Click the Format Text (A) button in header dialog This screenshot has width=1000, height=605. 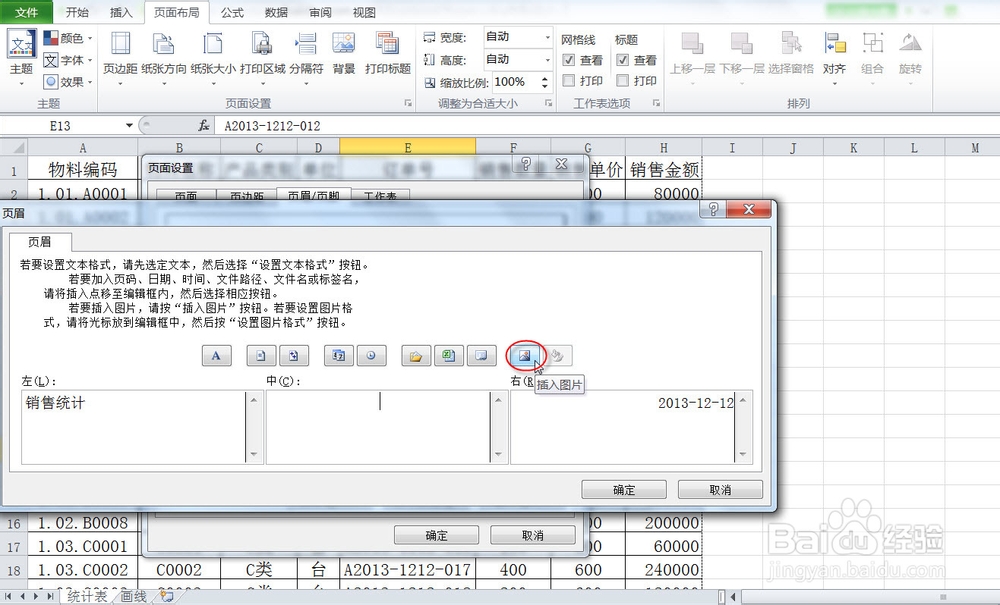click(216, 355)
